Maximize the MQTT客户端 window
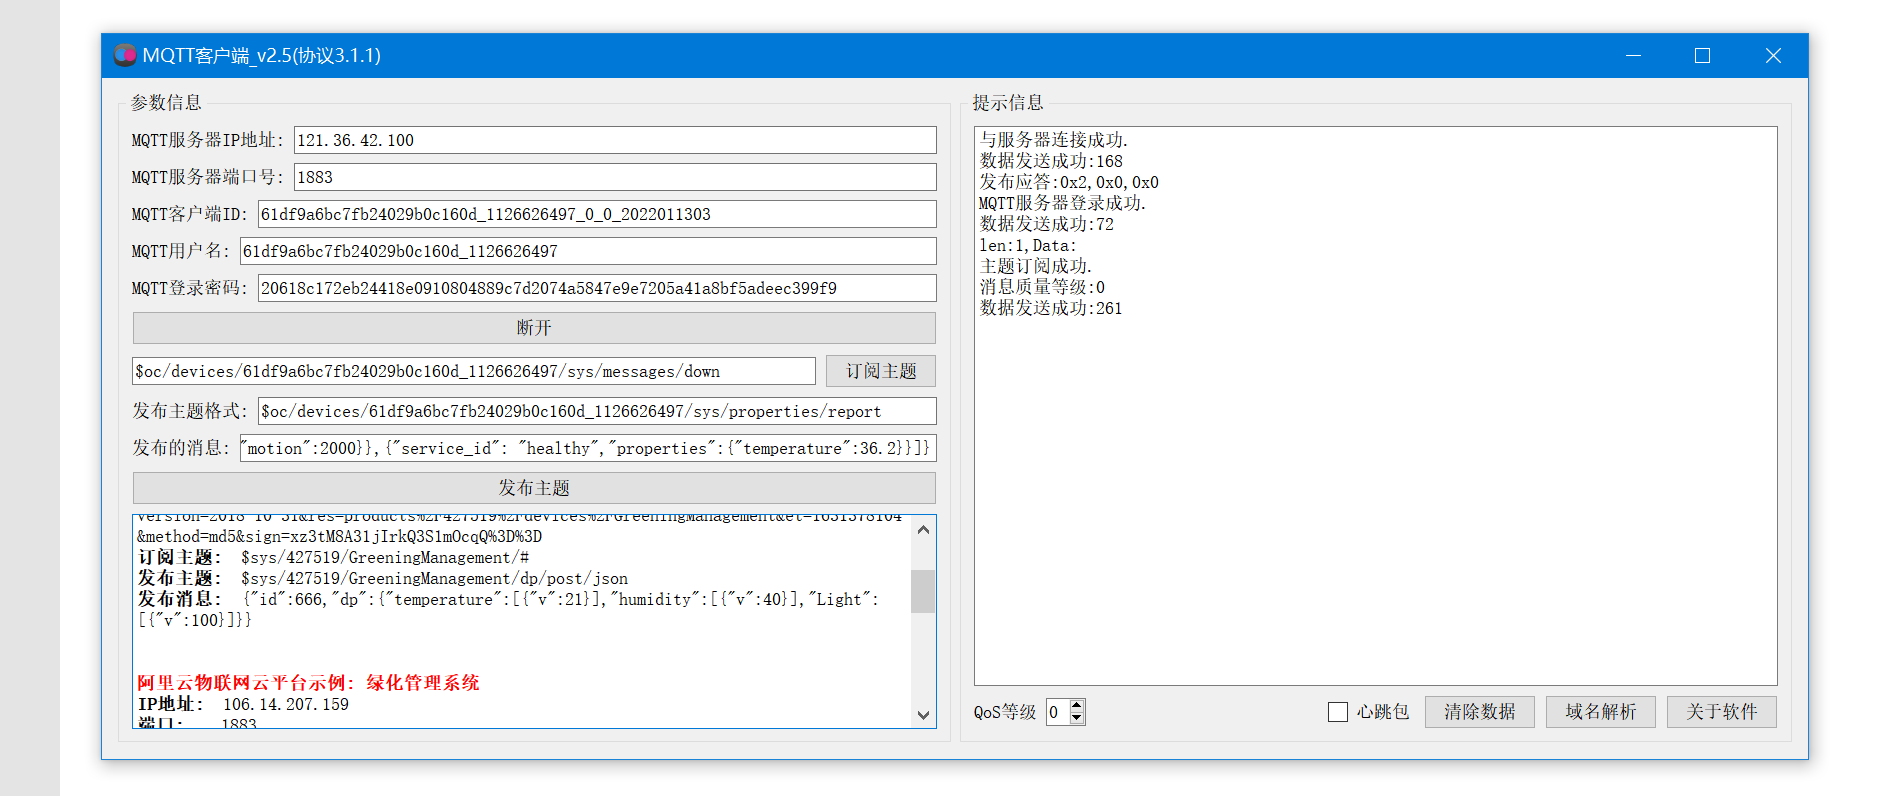1878x796 pixels. 1702,56
